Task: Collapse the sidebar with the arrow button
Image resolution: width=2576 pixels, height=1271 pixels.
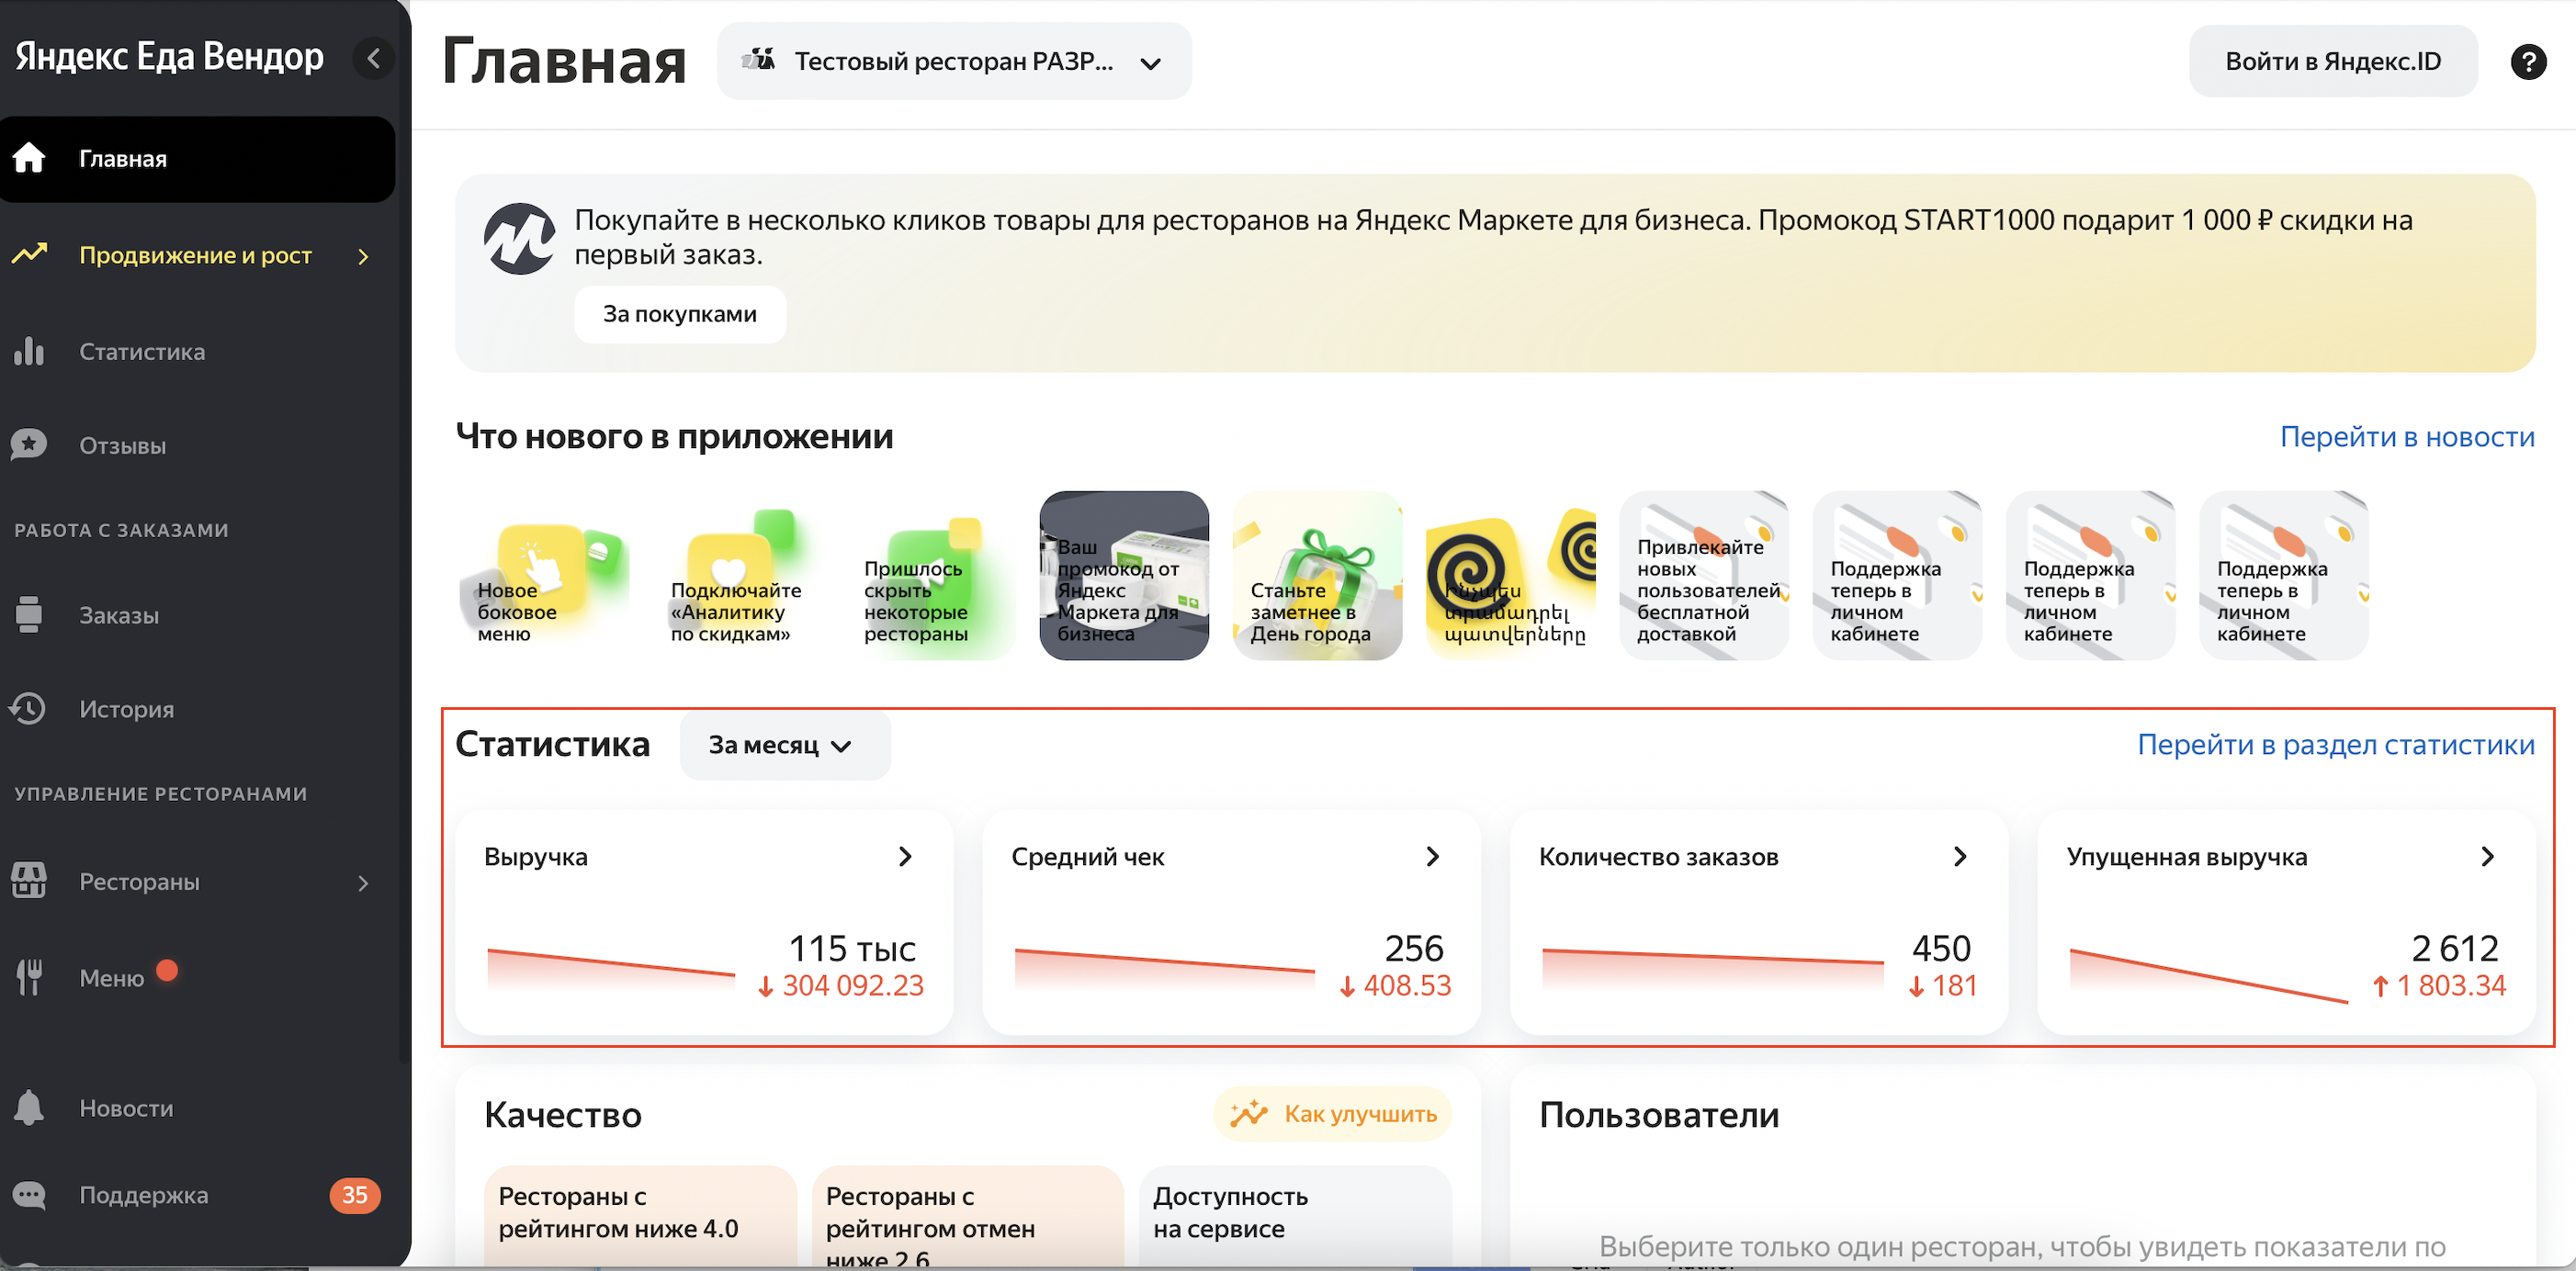Action: point(374,58)
